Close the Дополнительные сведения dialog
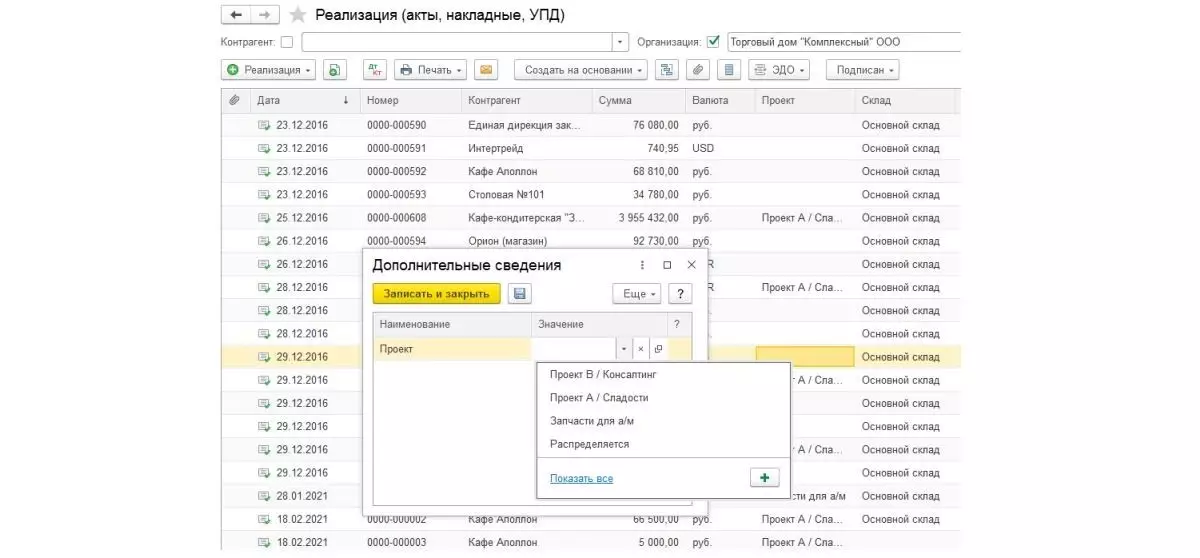This screenshot has height=558, width=1200. (691, 265)
